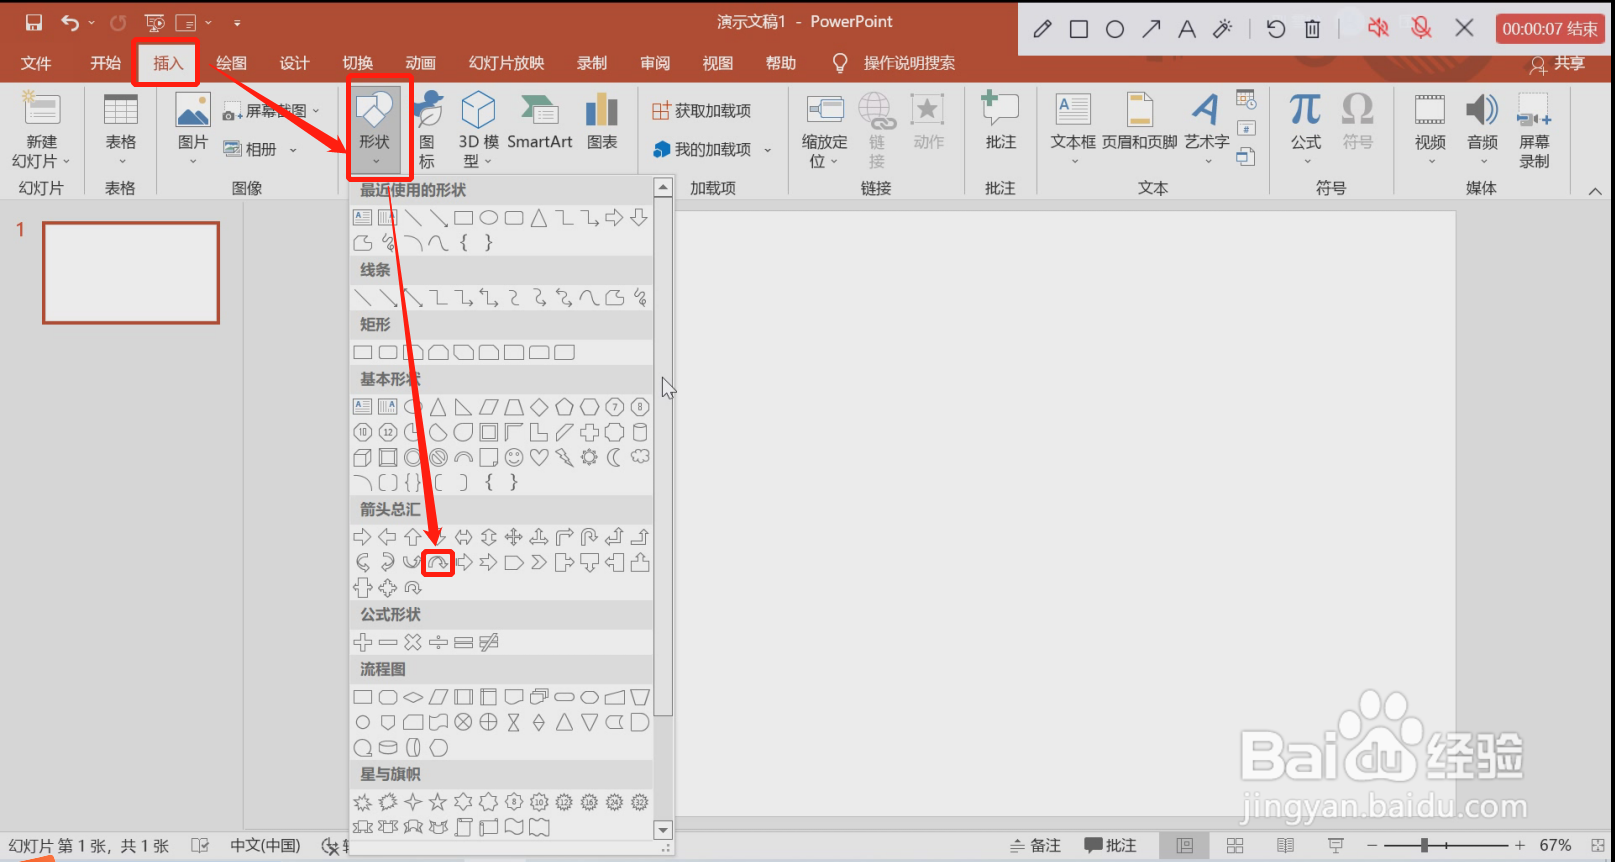Switch to the 开始 Home tab
The width and height of the screenshot is (1615, 862).
[x=105, y=63]
